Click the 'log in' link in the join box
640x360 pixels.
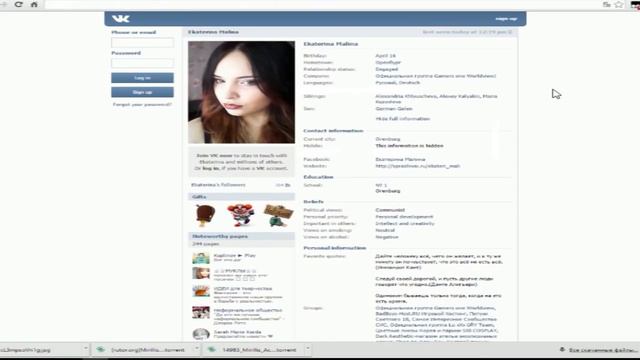coord(211,168)
